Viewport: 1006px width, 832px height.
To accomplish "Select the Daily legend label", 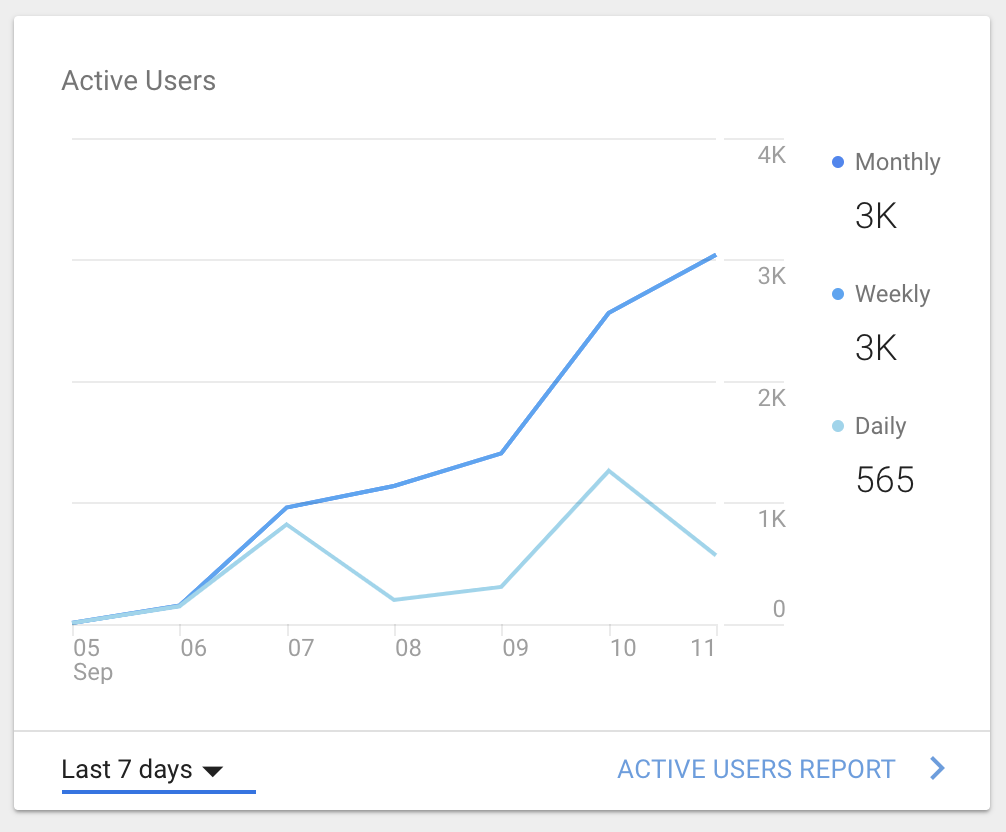I will click(880, 427).
